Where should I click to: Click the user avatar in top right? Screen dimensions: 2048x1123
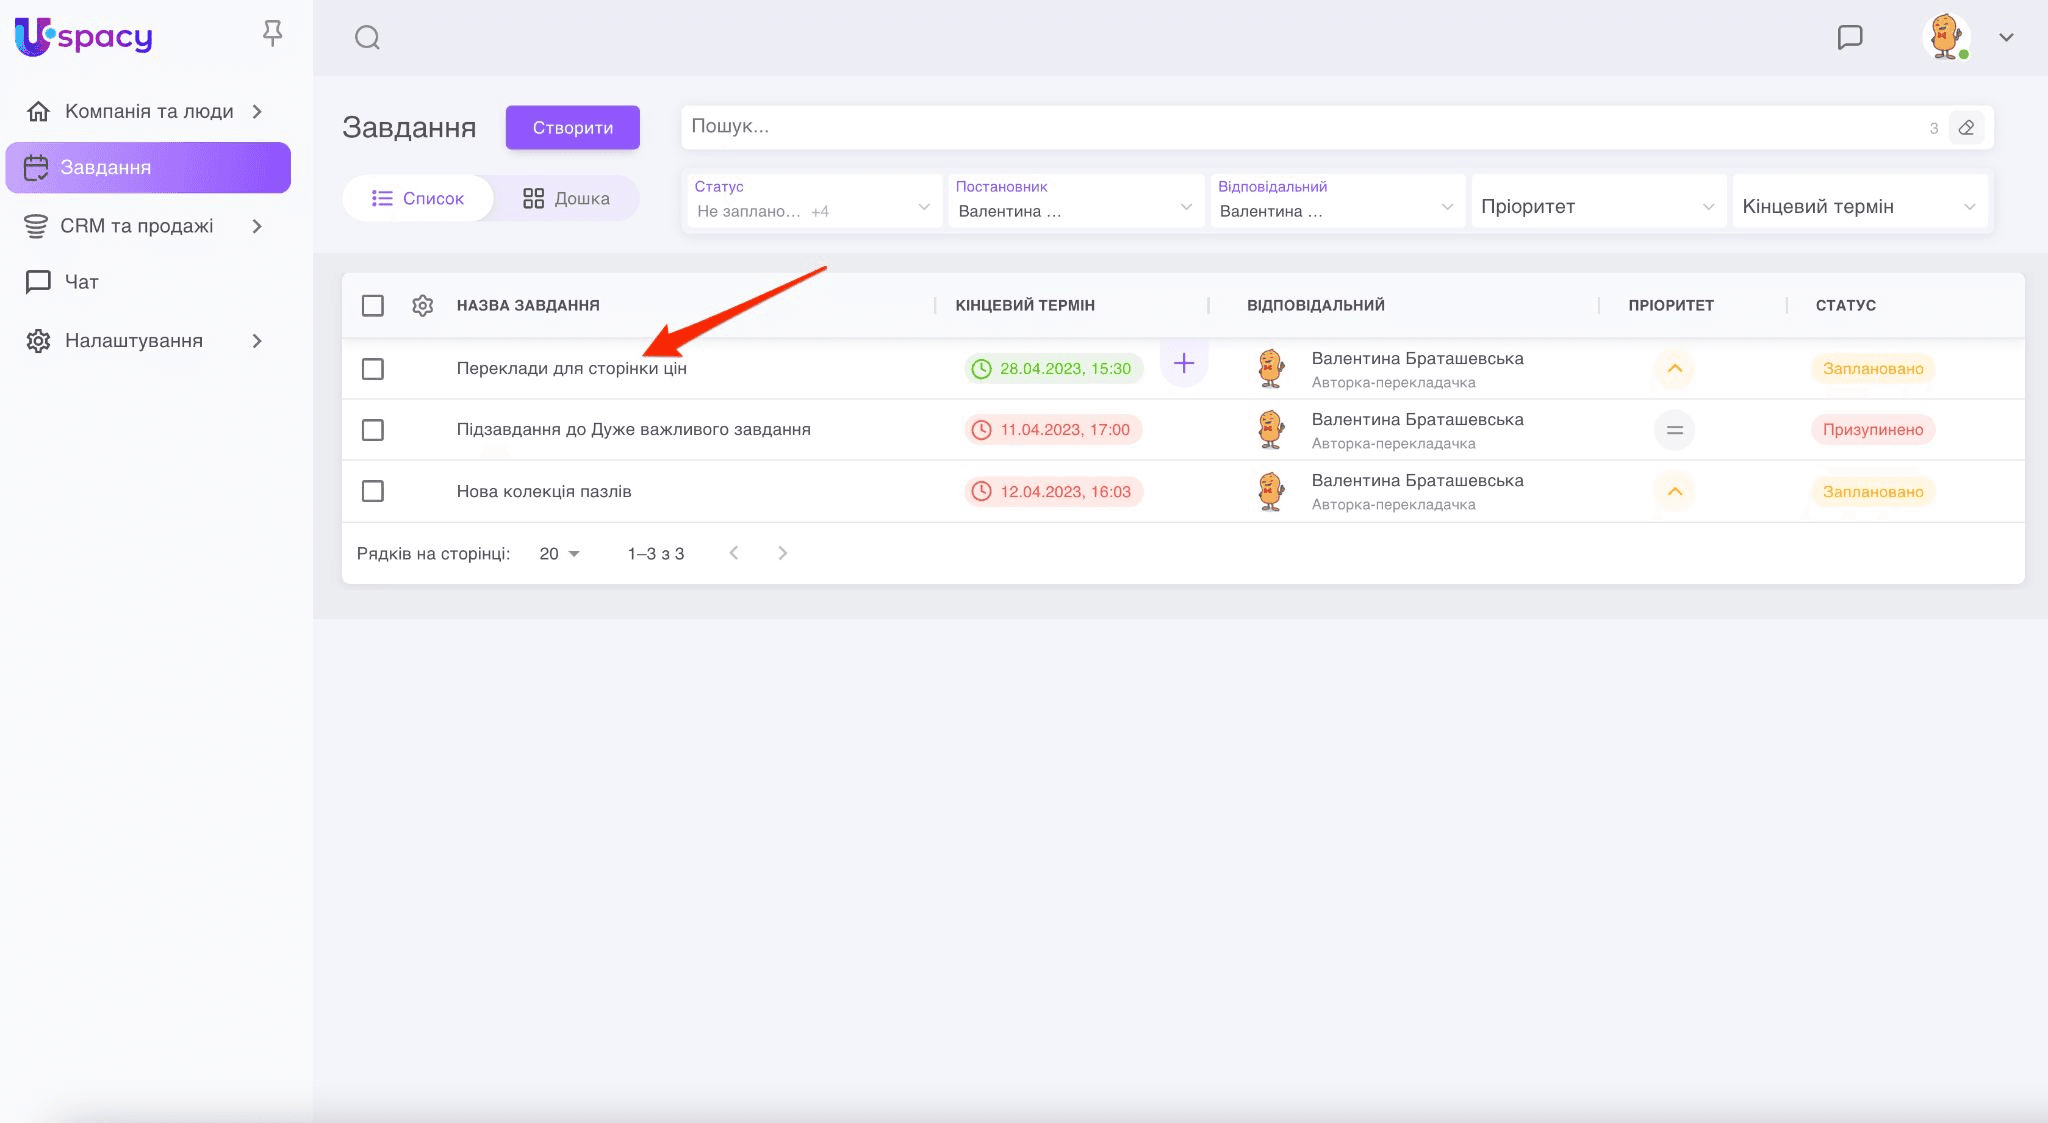coord(1945,37)
